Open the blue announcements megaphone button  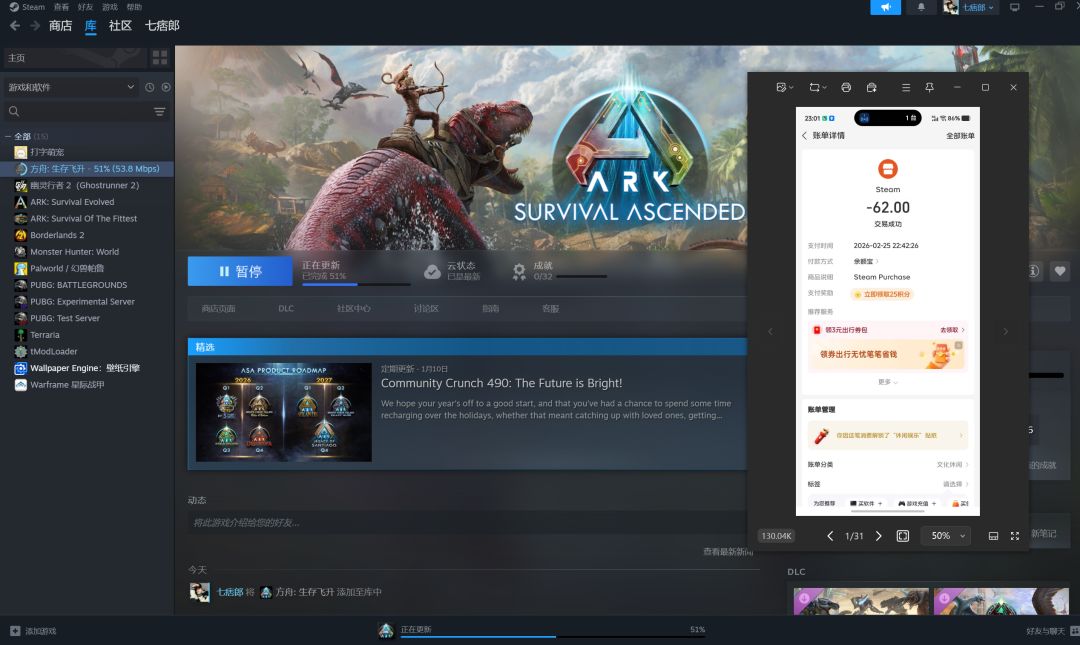pos(885,7)
